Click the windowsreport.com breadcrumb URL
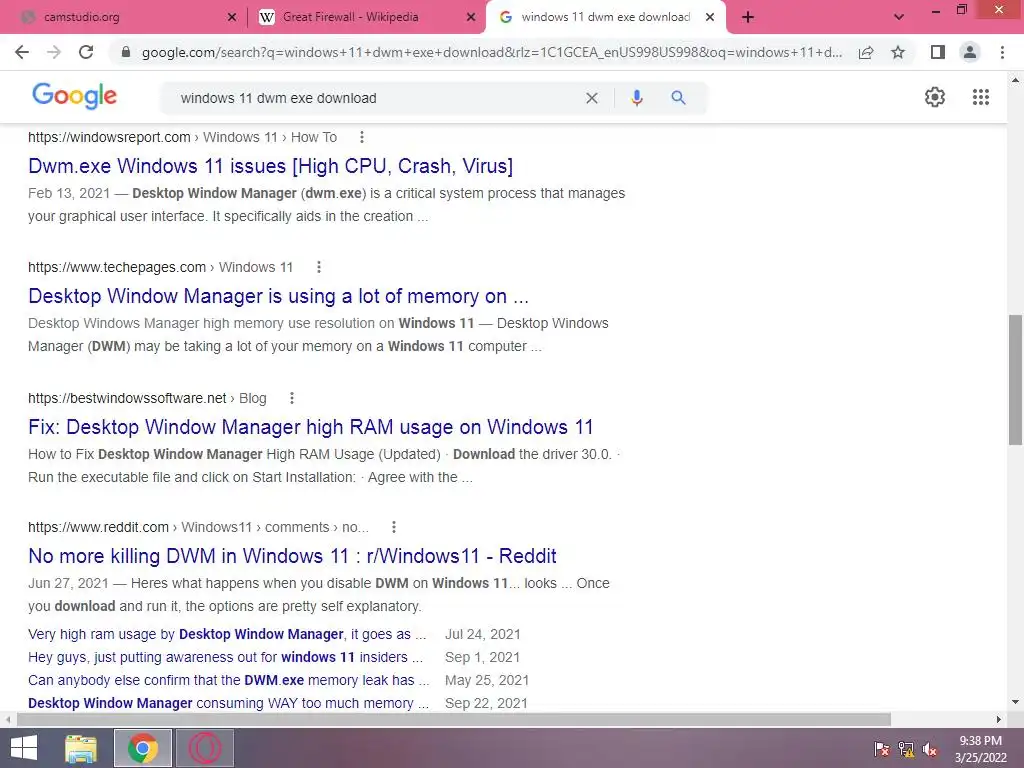The width and height of the screenshot is (1024, 768). [x=182, y=137]
